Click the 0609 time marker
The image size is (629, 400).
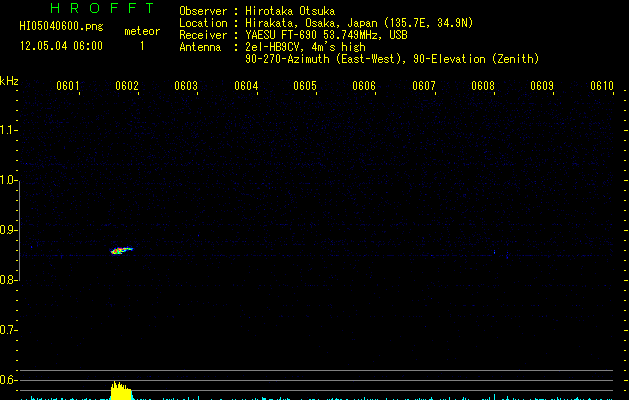(x=542, y=85)
